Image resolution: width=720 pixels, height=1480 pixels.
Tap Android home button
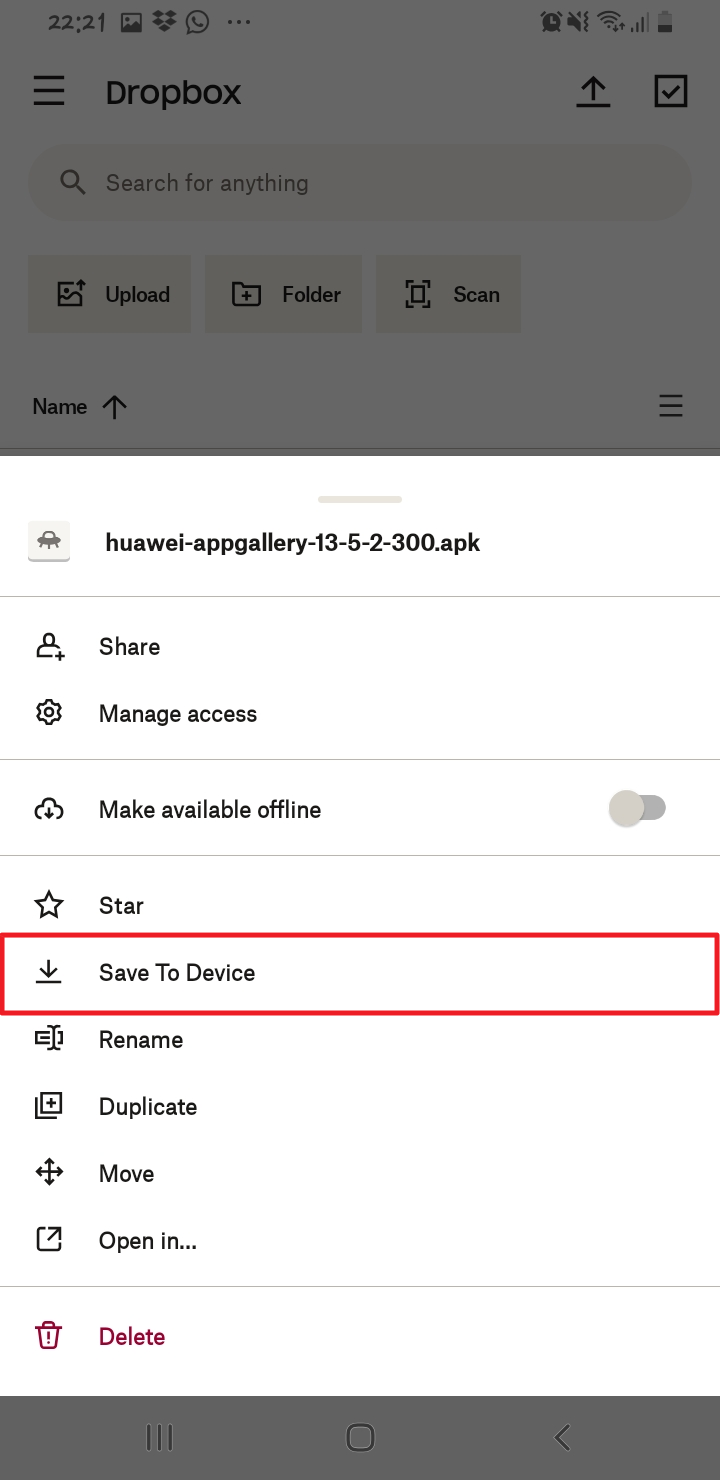point(360,1438)
